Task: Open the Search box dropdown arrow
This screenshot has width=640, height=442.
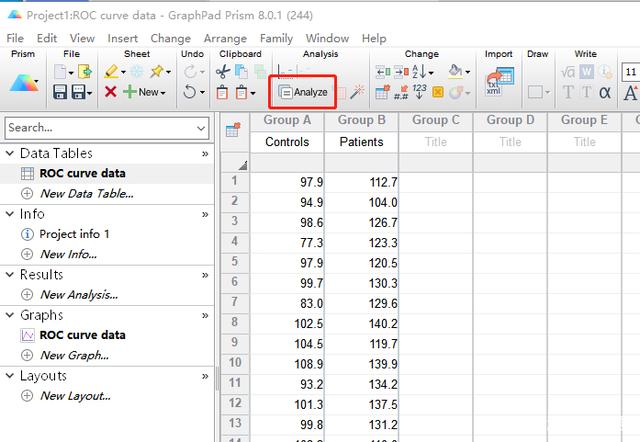Action: (201, 128)
